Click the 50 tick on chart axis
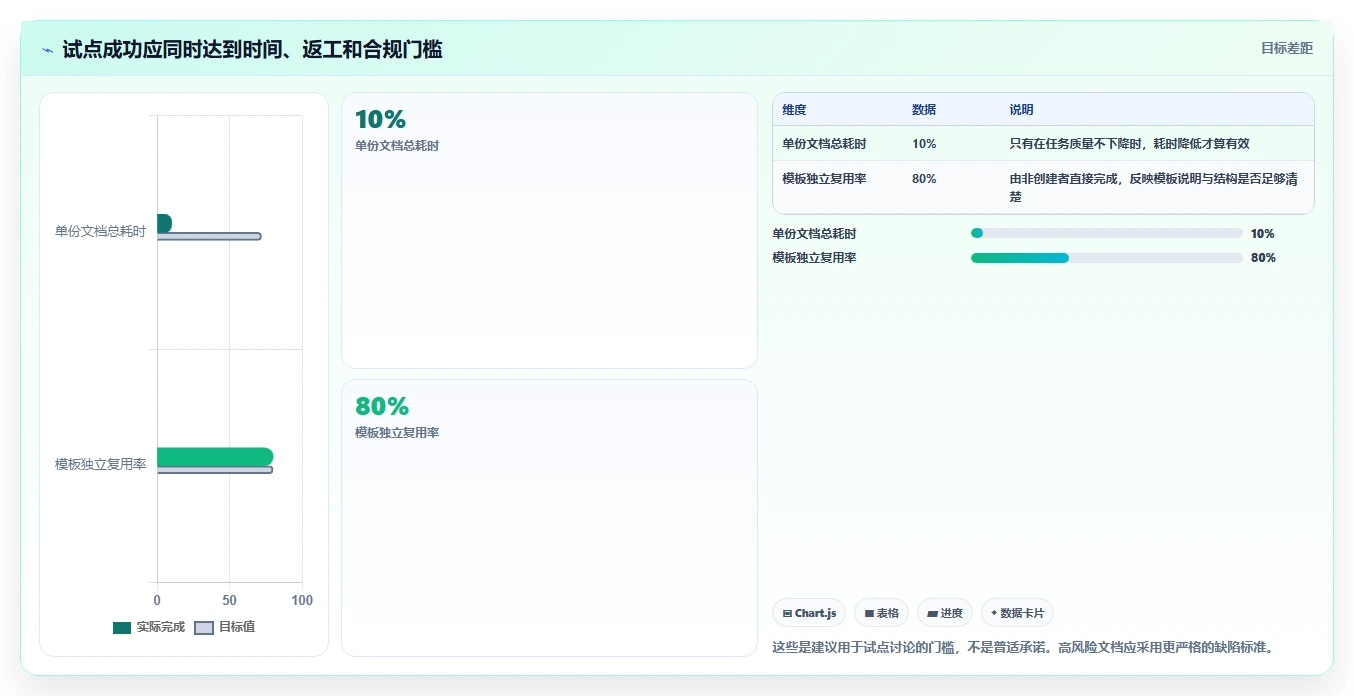This screenshot has width=1354, height=696. tap(229, 601)
